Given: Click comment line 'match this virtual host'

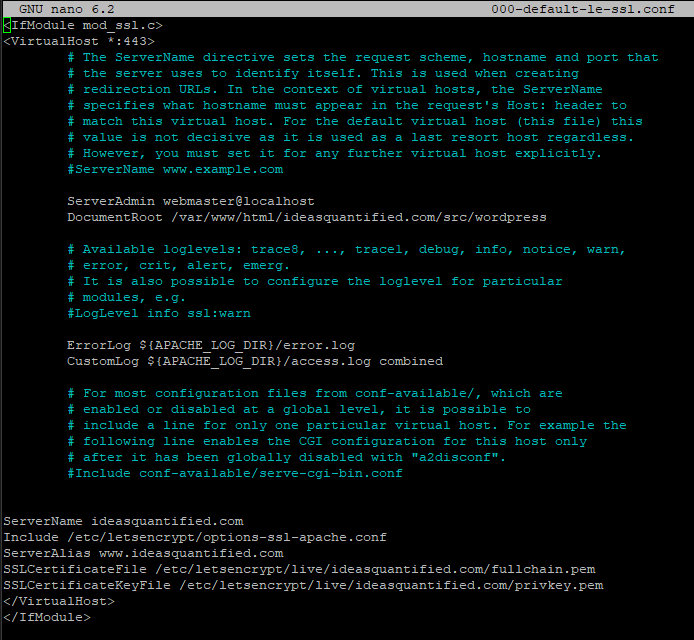Looking at the screenshot, I should (355, 121).
